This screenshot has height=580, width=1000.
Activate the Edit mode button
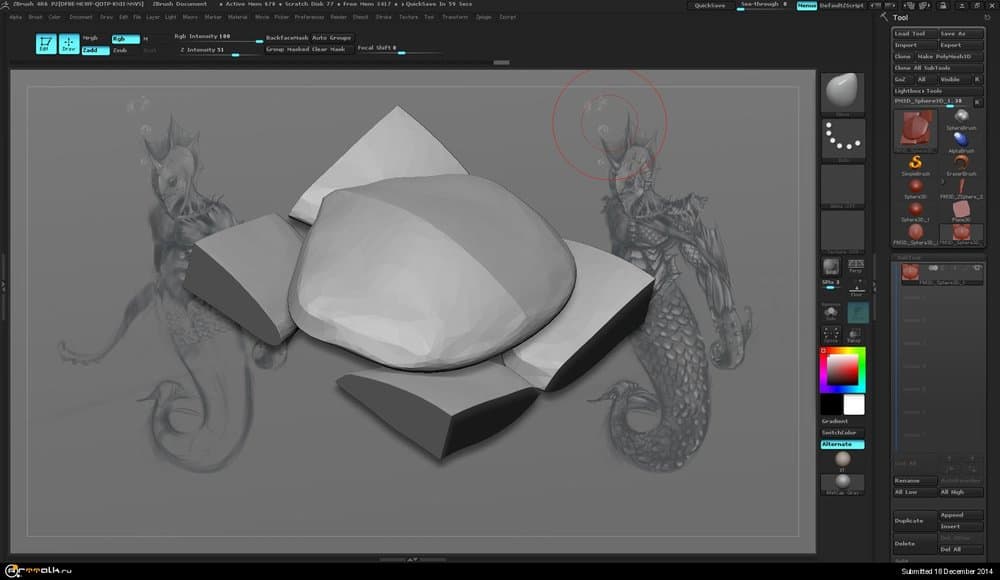point(46,43)
